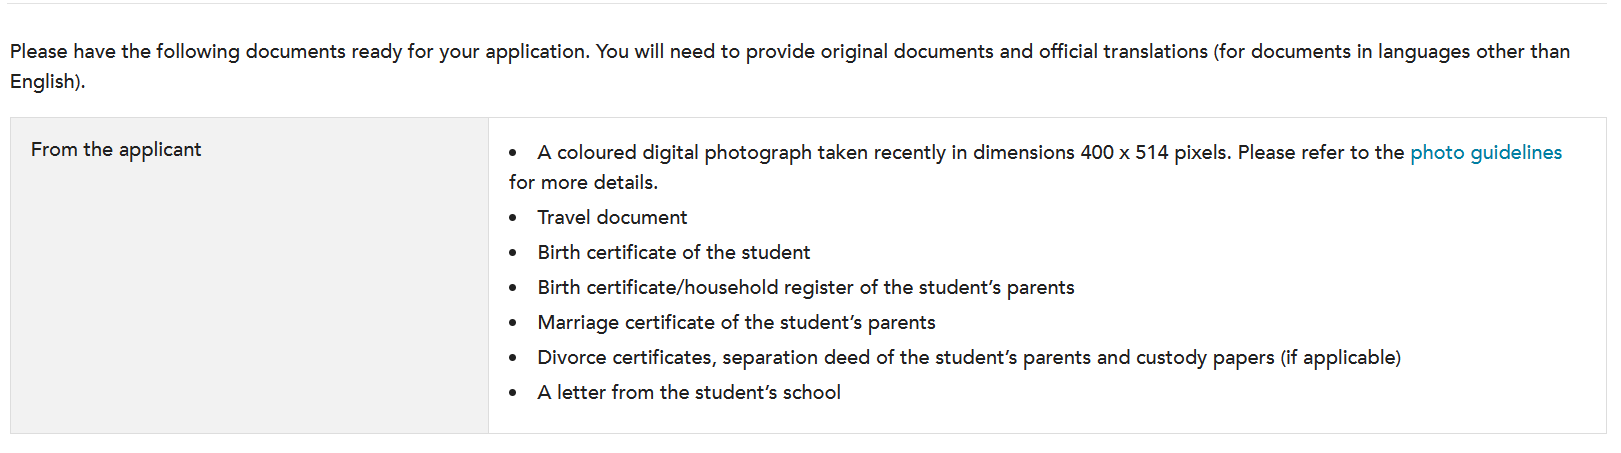Select the "Travel document" list item
Screen dimensions: 1621x453
pyautogui.click(x=612, y=217)
